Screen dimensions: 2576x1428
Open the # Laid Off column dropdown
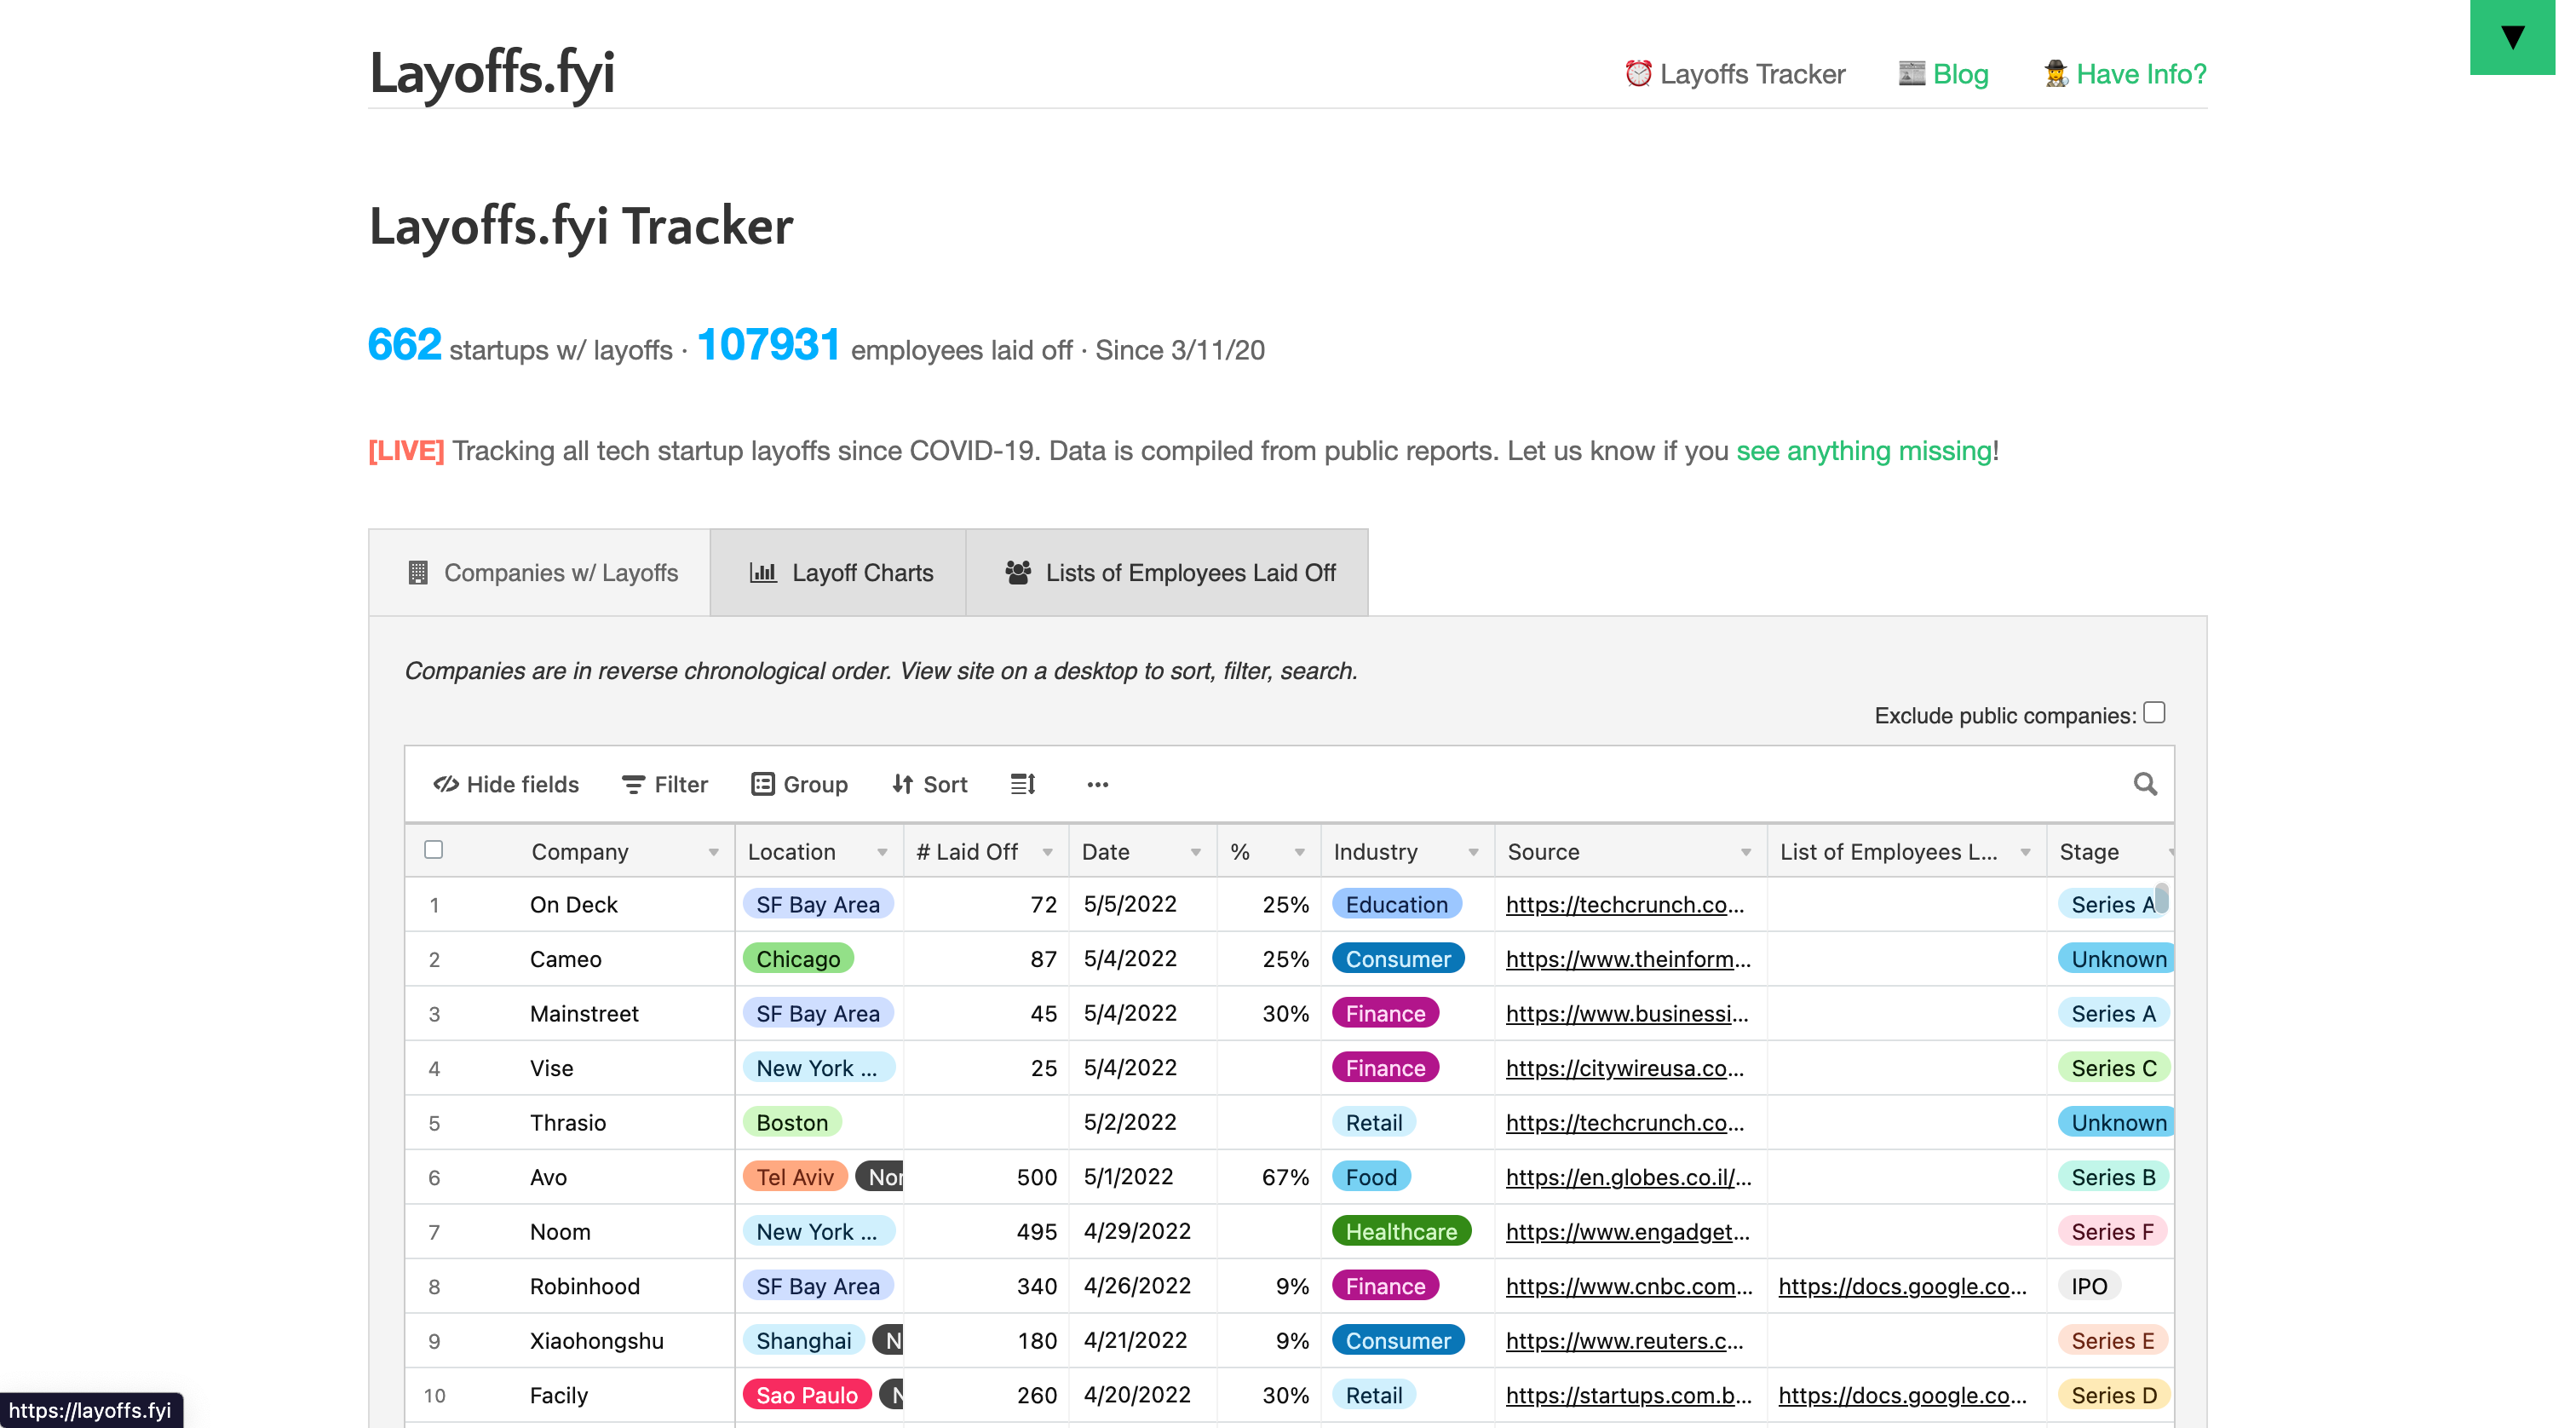coord(1047,852)
